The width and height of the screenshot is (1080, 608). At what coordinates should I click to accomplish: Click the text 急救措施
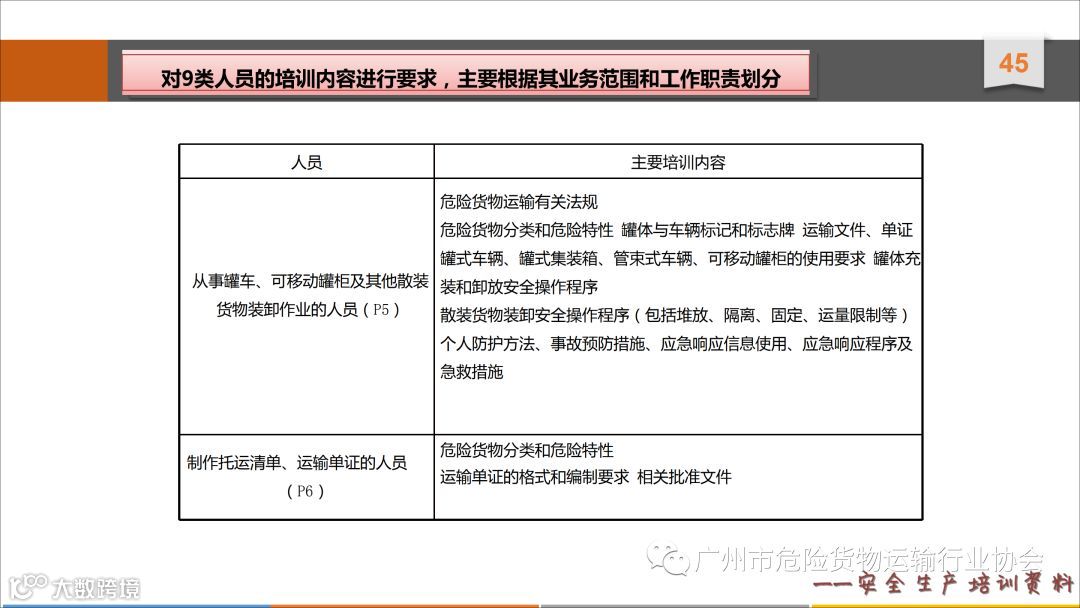[x=472, y=372]
